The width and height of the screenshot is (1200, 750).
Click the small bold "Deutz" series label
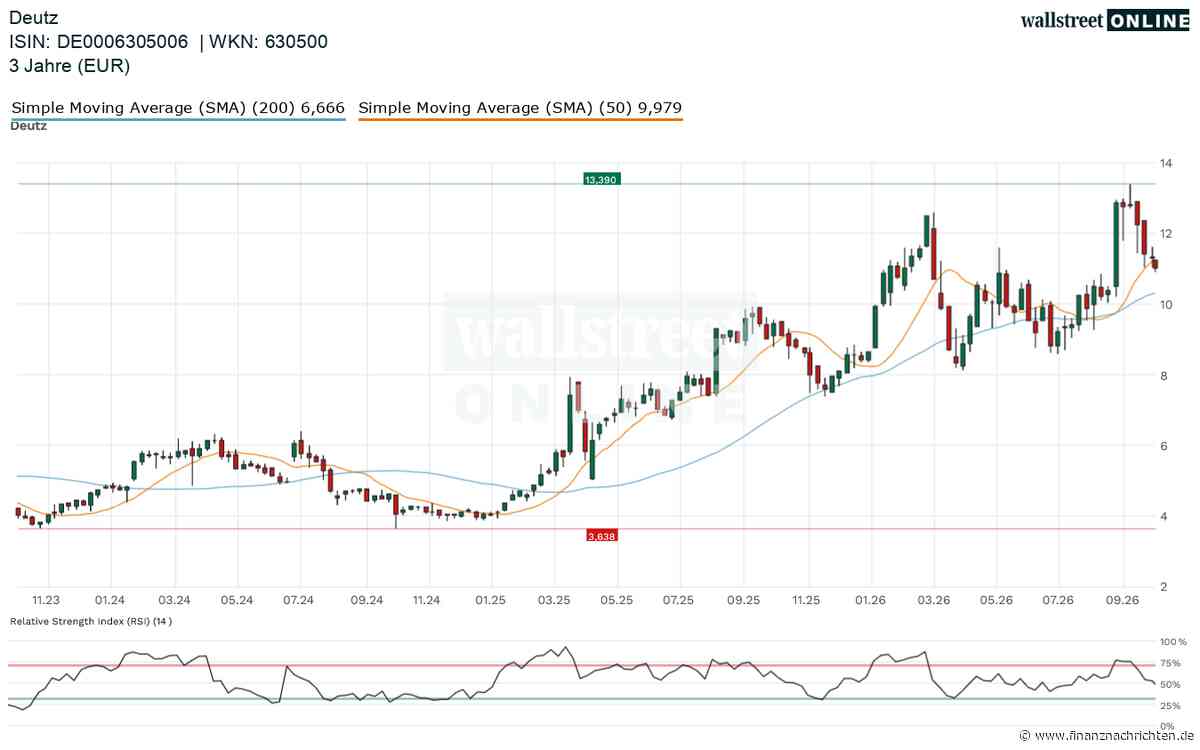[x=29, y=126]
